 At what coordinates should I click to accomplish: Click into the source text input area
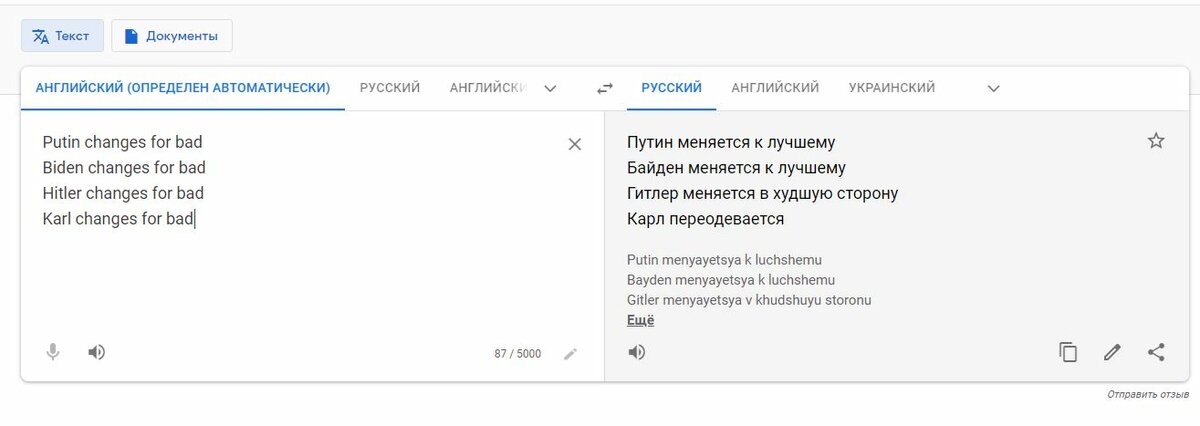[300, 230]
